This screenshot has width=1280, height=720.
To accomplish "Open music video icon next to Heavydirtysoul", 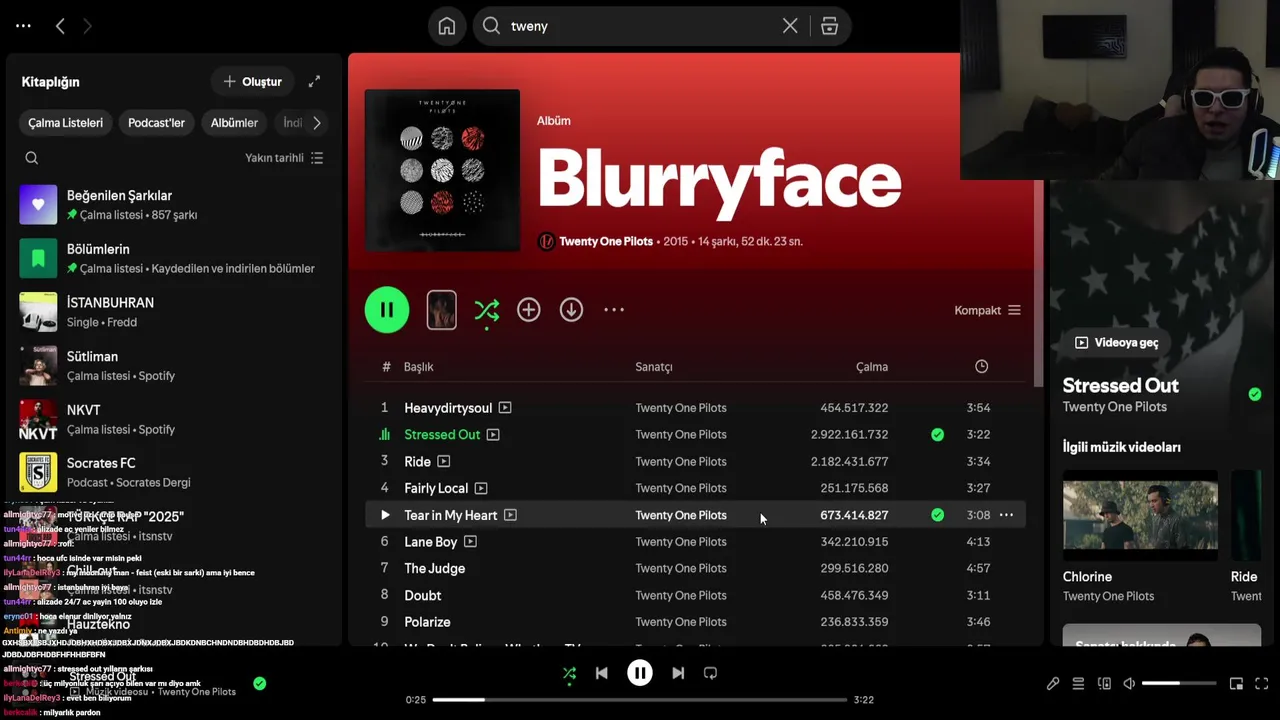I will [x=505, y=408].
